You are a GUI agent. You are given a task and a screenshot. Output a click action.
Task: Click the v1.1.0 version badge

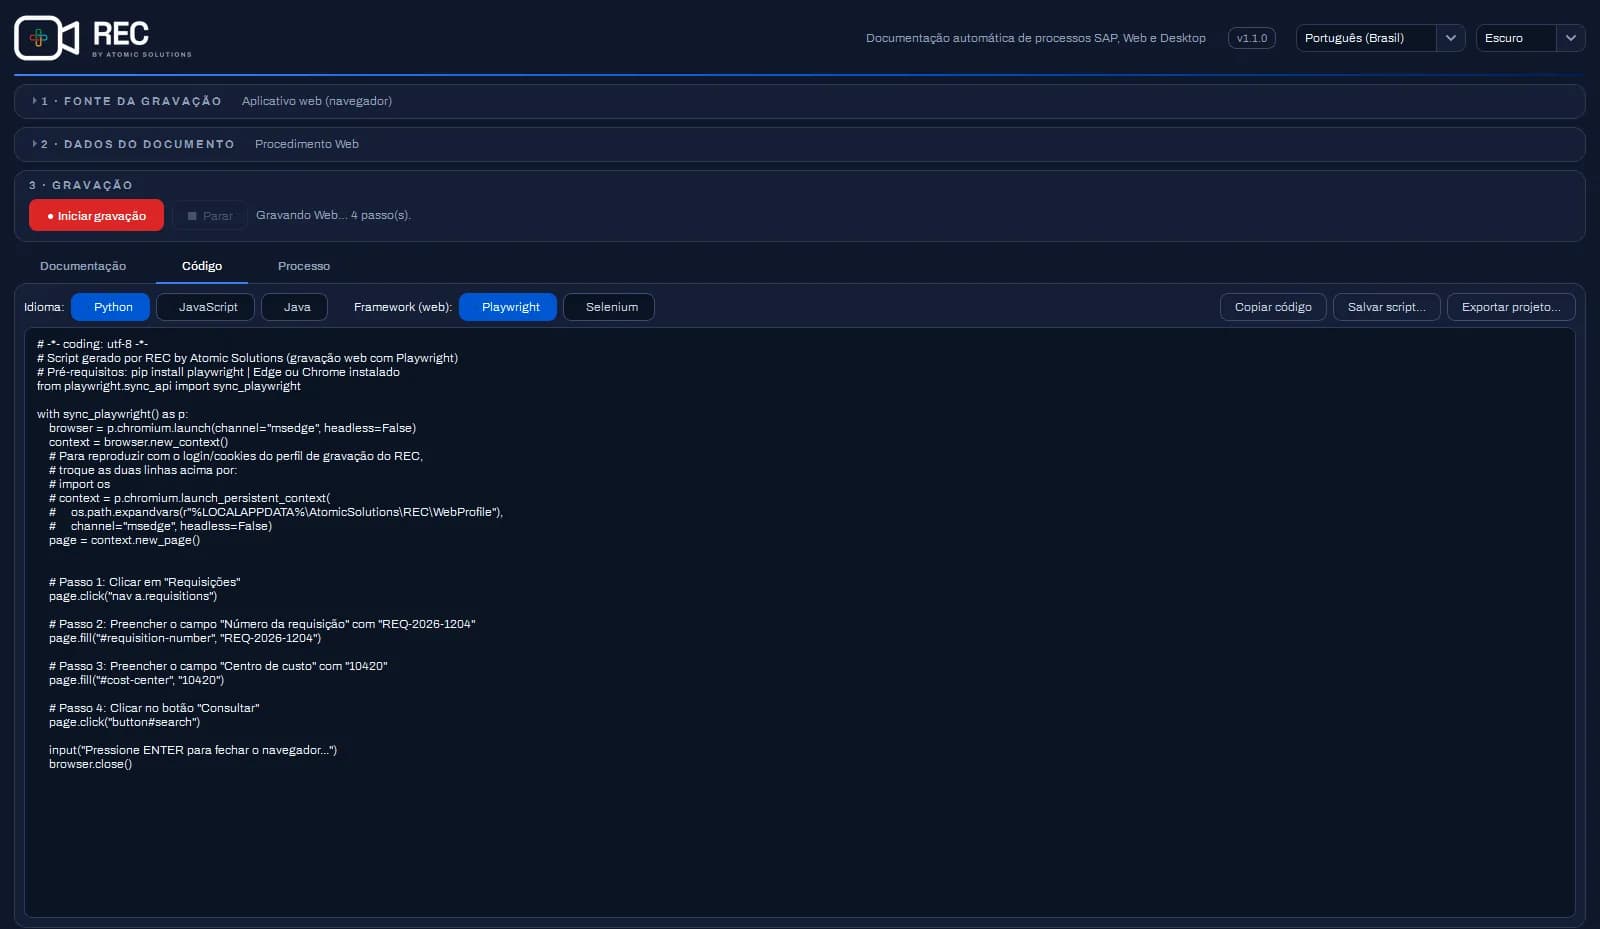[x=1251, y=38]
